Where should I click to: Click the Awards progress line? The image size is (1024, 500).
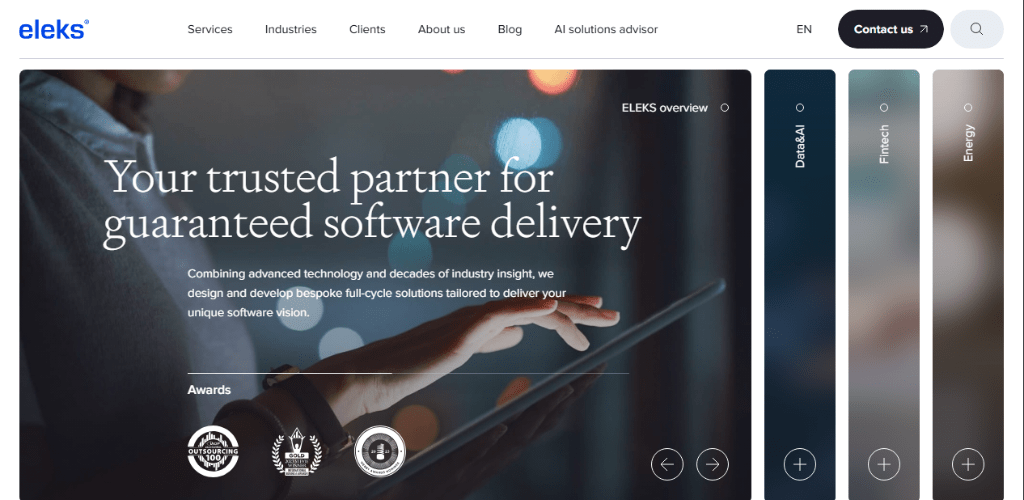pyautogui.click(x=408, y=373)
